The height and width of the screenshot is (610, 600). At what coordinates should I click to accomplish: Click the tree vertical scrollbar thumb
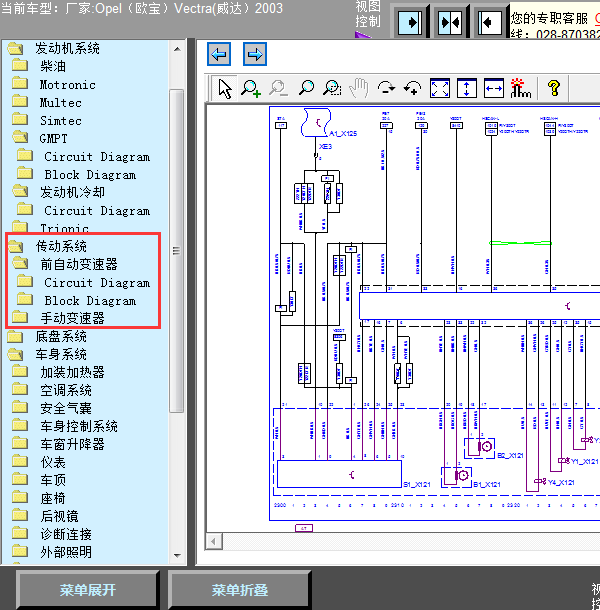(x=177, y=251)
